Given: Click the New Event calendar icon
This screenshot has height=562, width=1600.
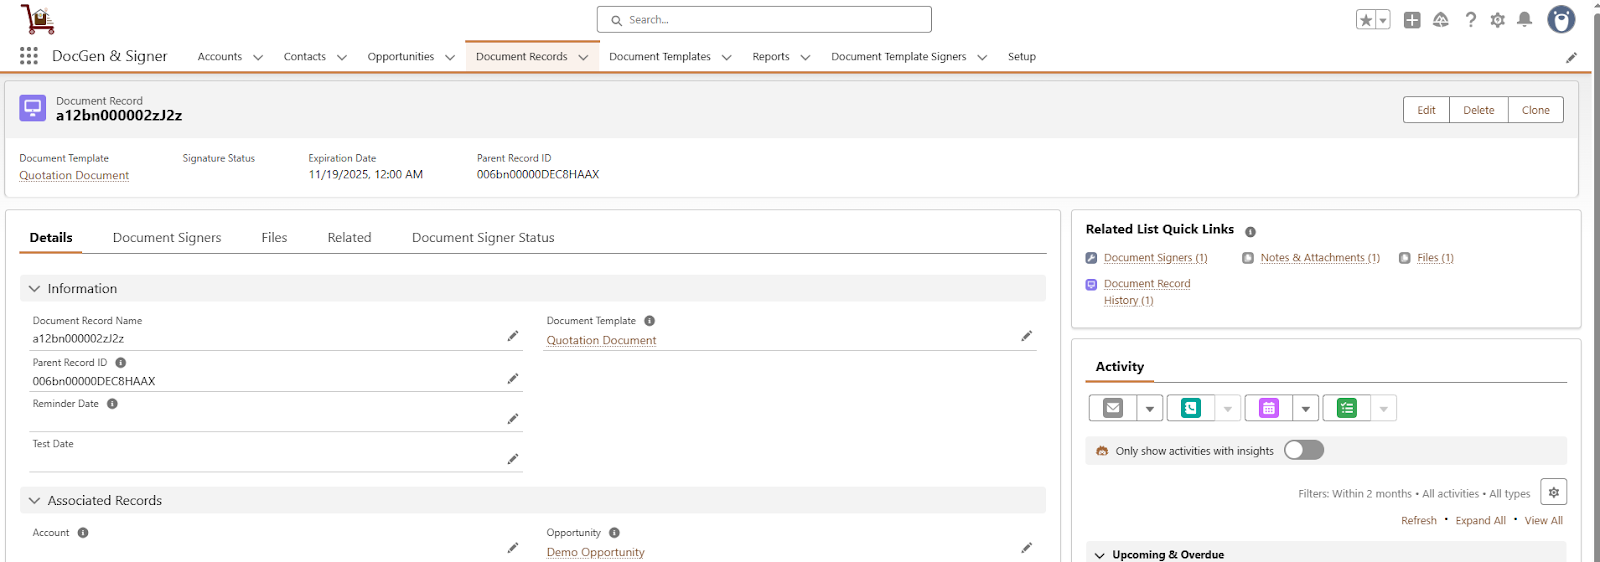Looking at the screenshot, I should [x=1268, y=408].
